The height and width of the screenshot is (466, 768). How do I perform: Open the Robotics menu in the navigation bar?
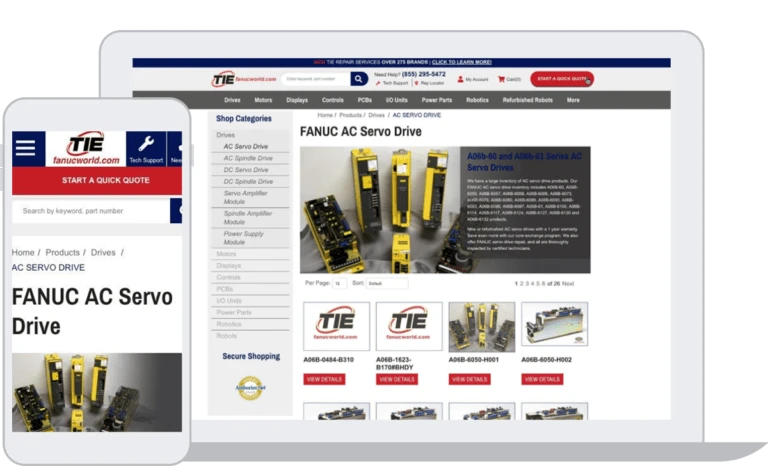(x=477, y=100)
